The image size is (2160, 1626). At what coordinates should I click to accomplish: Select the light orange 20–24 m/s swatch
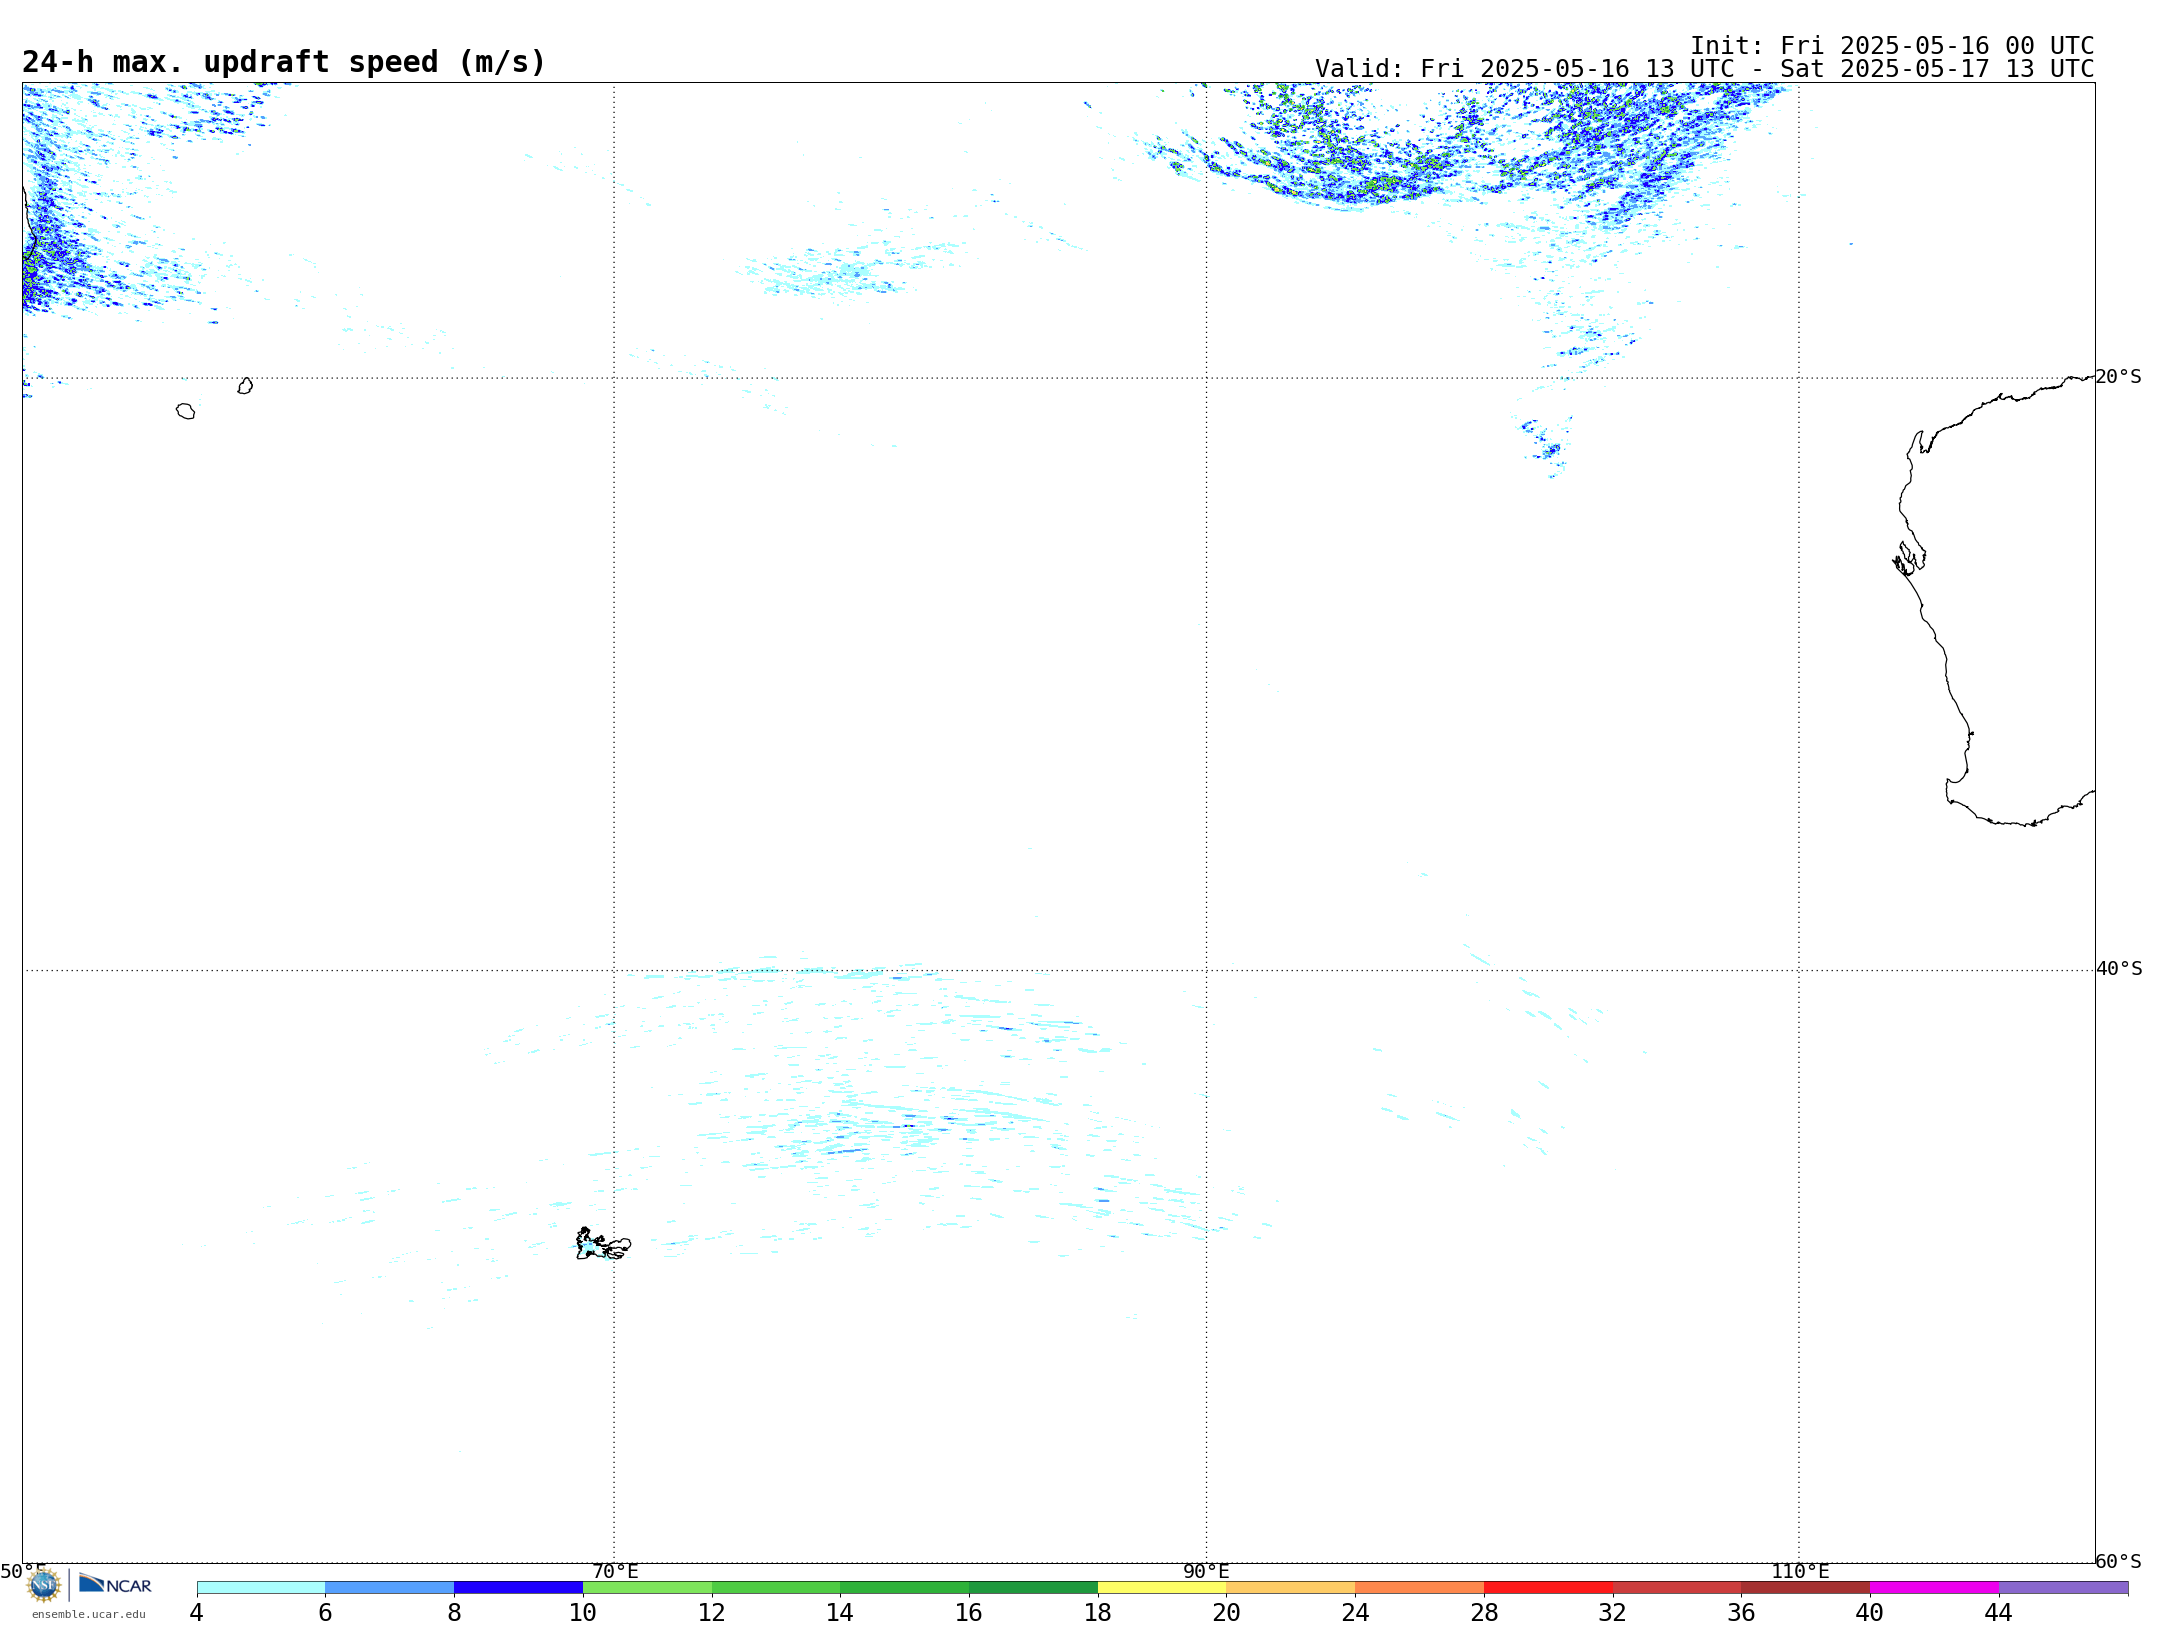1291,1588
